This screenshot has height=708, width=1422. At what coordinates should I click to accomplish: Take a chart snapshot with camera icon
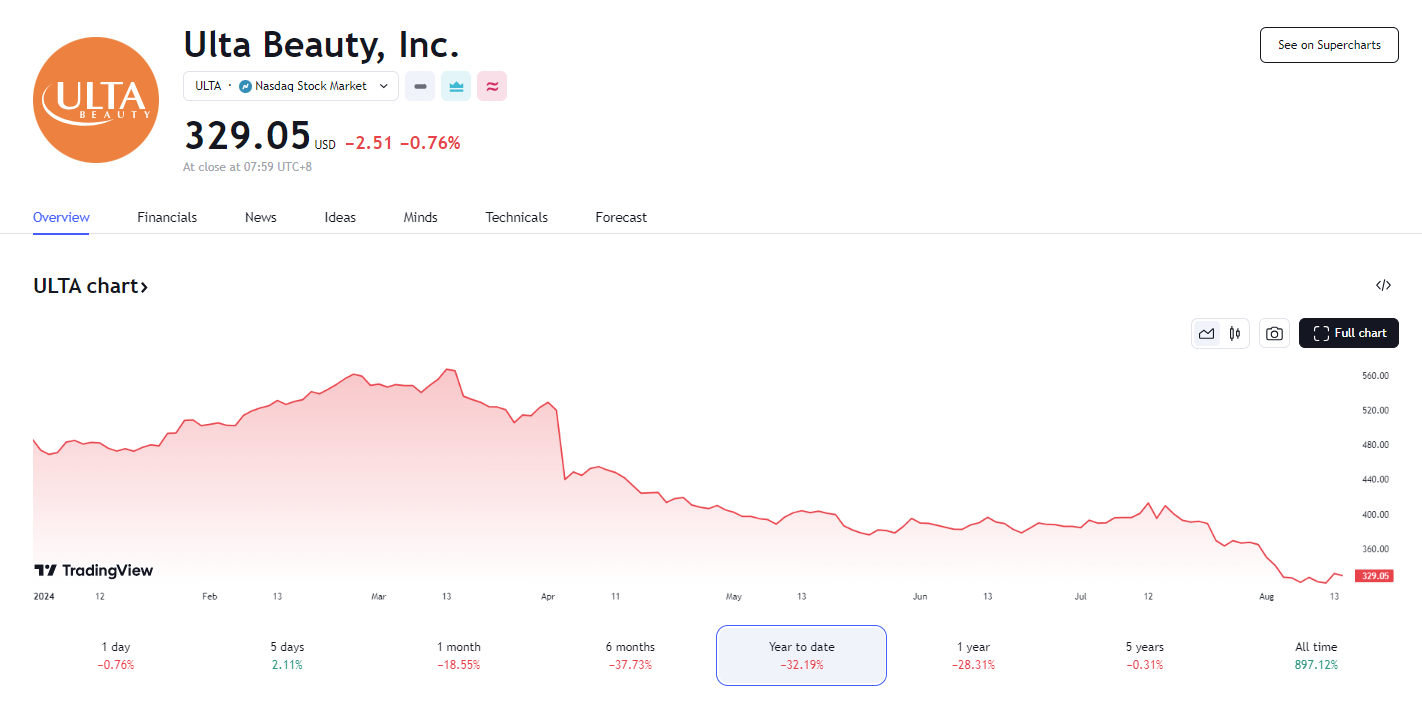[1274, 333]
